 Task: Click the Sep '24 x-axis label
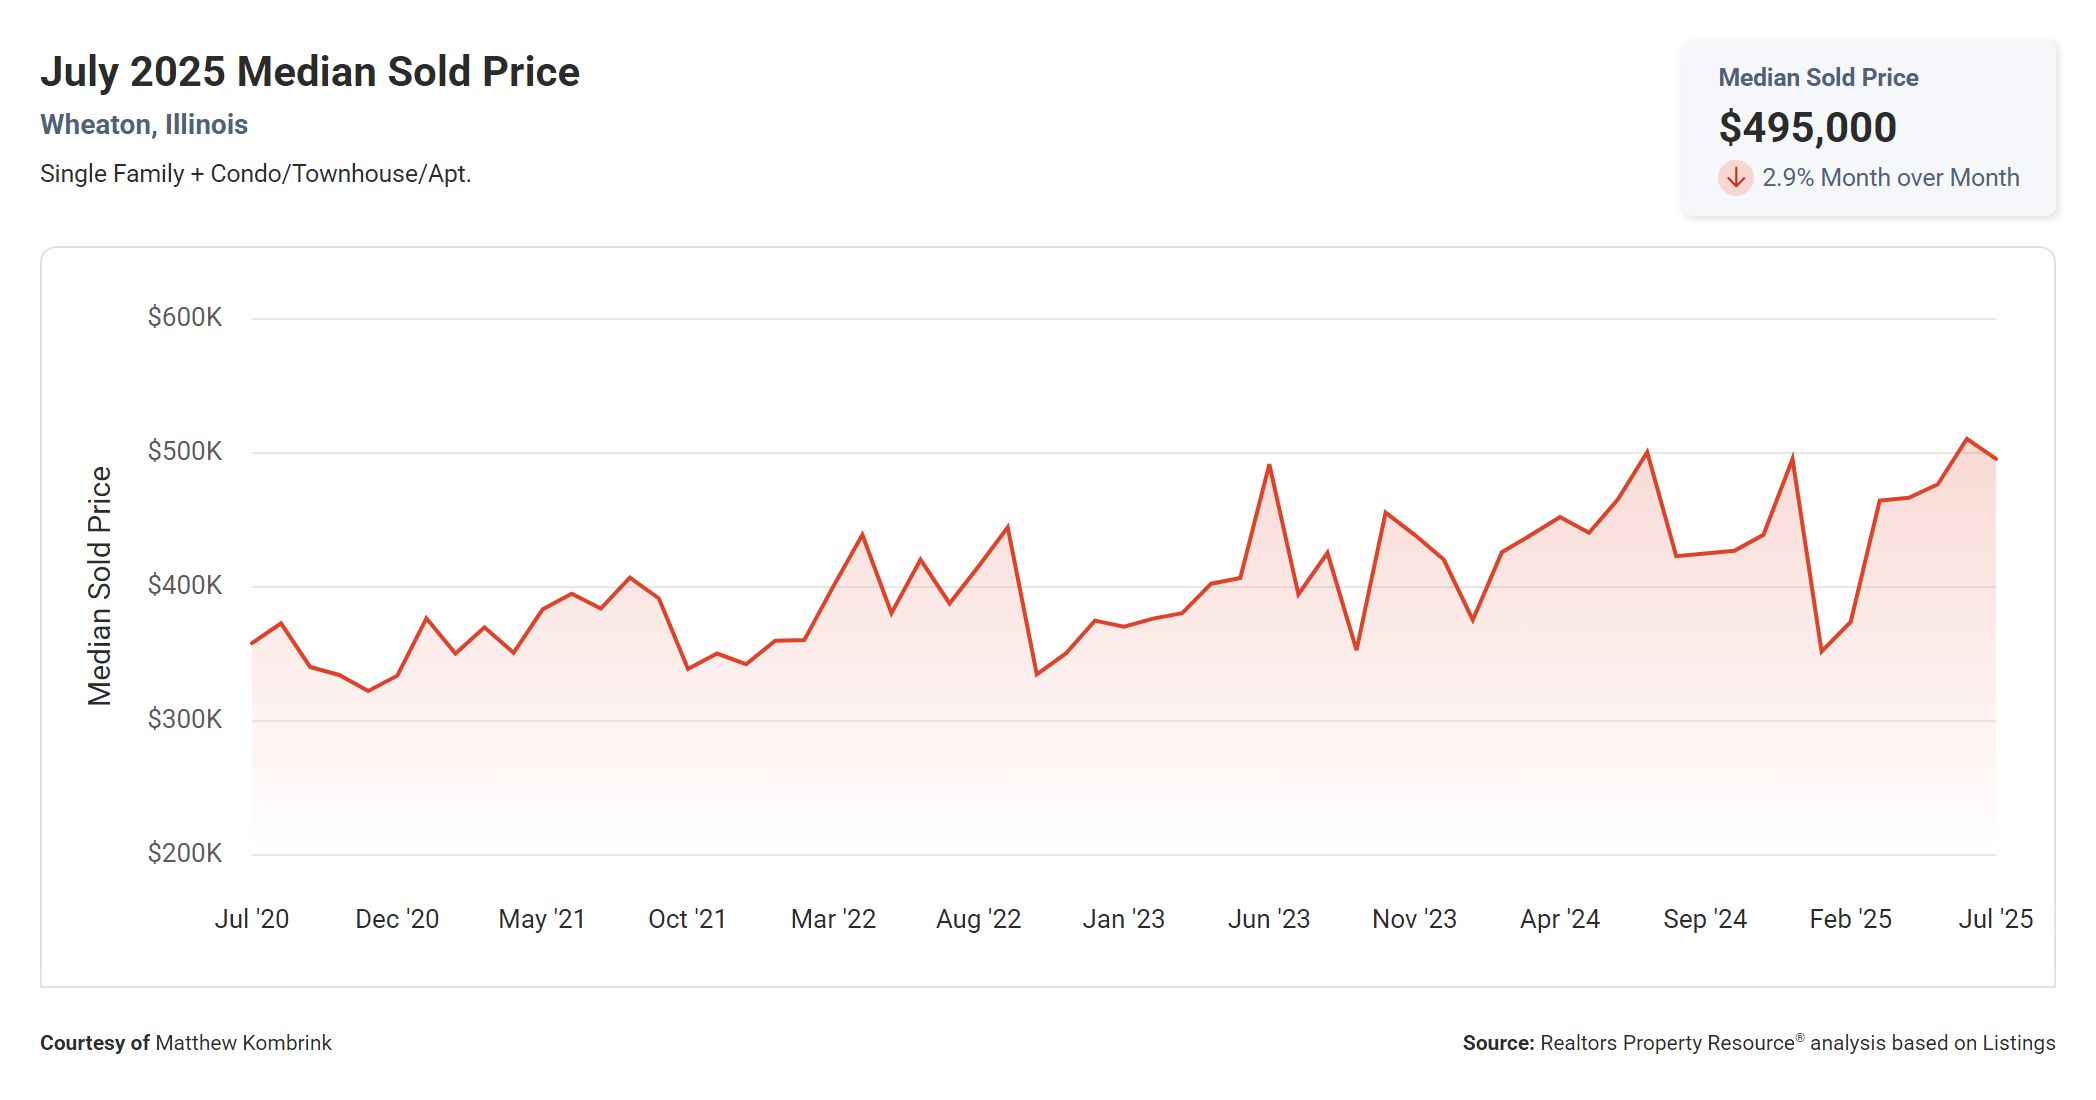click(1704, 919)
